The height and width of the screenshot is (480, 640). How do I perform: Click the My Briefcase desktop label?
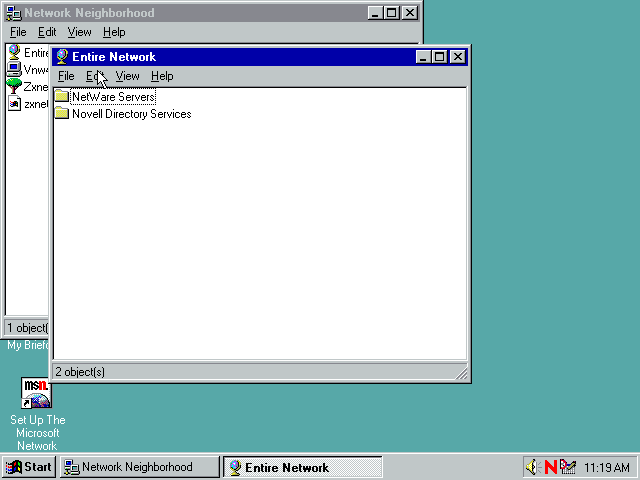(x=28, y=345)
